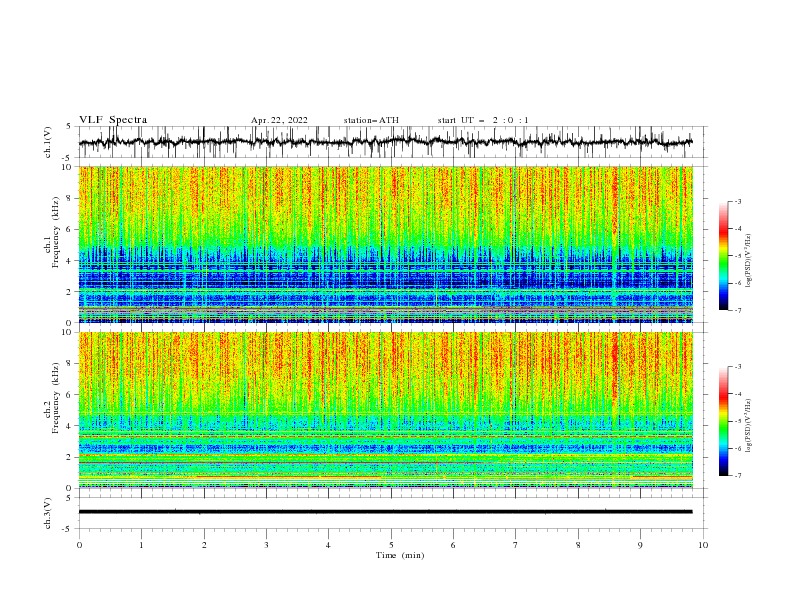Click the 'start UT = 2 :0 :1' text

483,120
